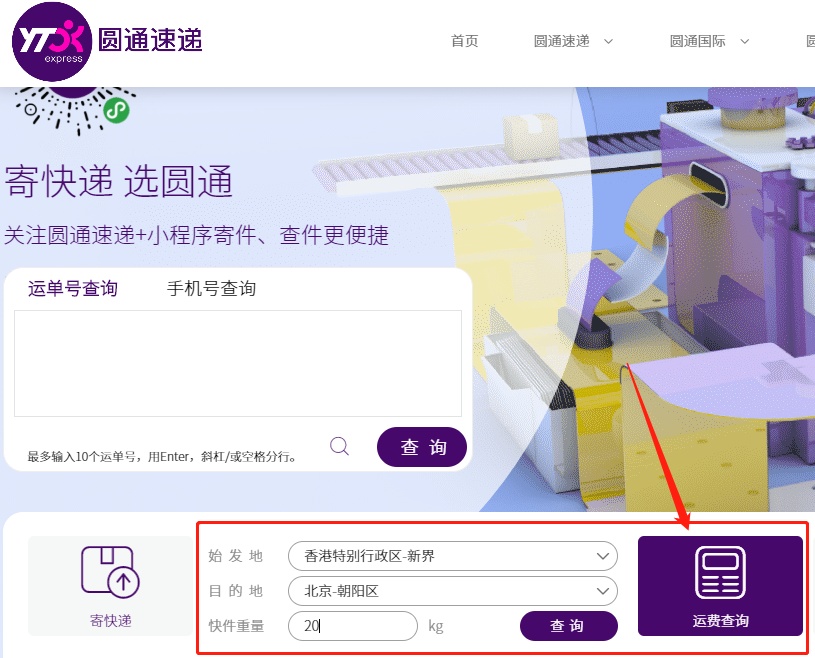Click the magnifier search icon
This screenshot has height=658, width=815.
(340, 446)
